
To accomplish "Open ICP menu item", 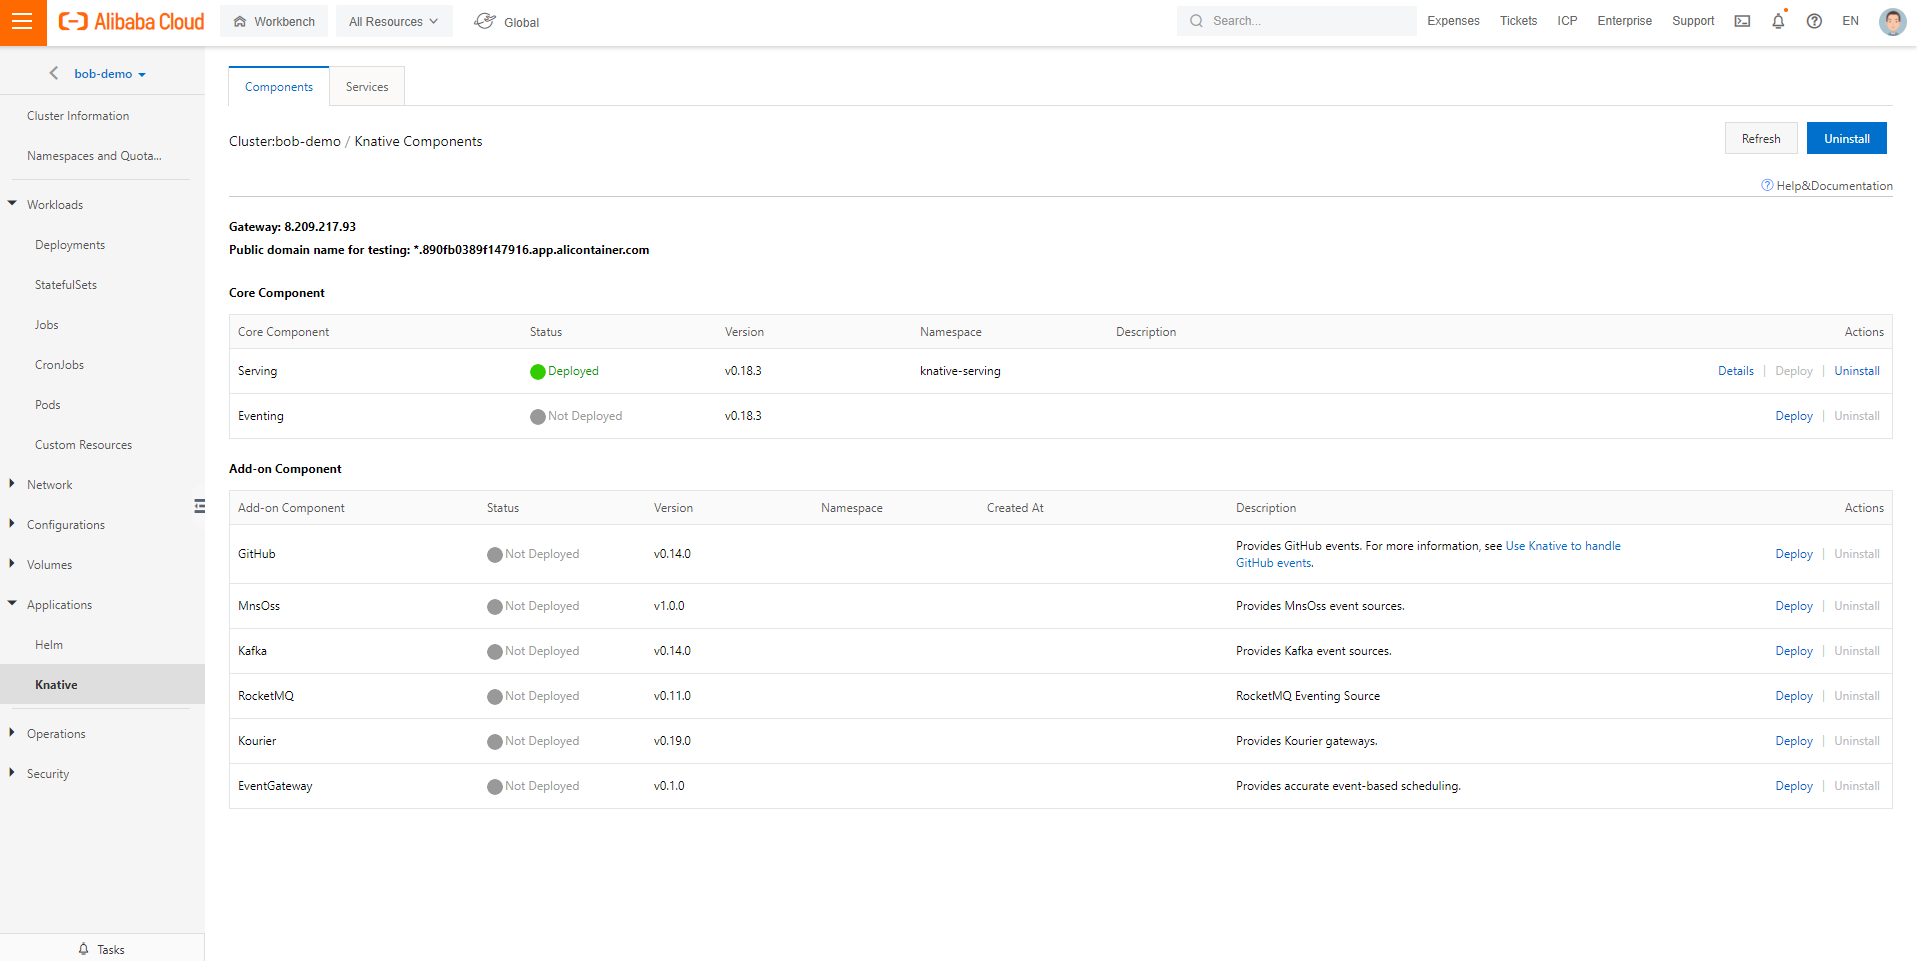I will click(1567, 21).
